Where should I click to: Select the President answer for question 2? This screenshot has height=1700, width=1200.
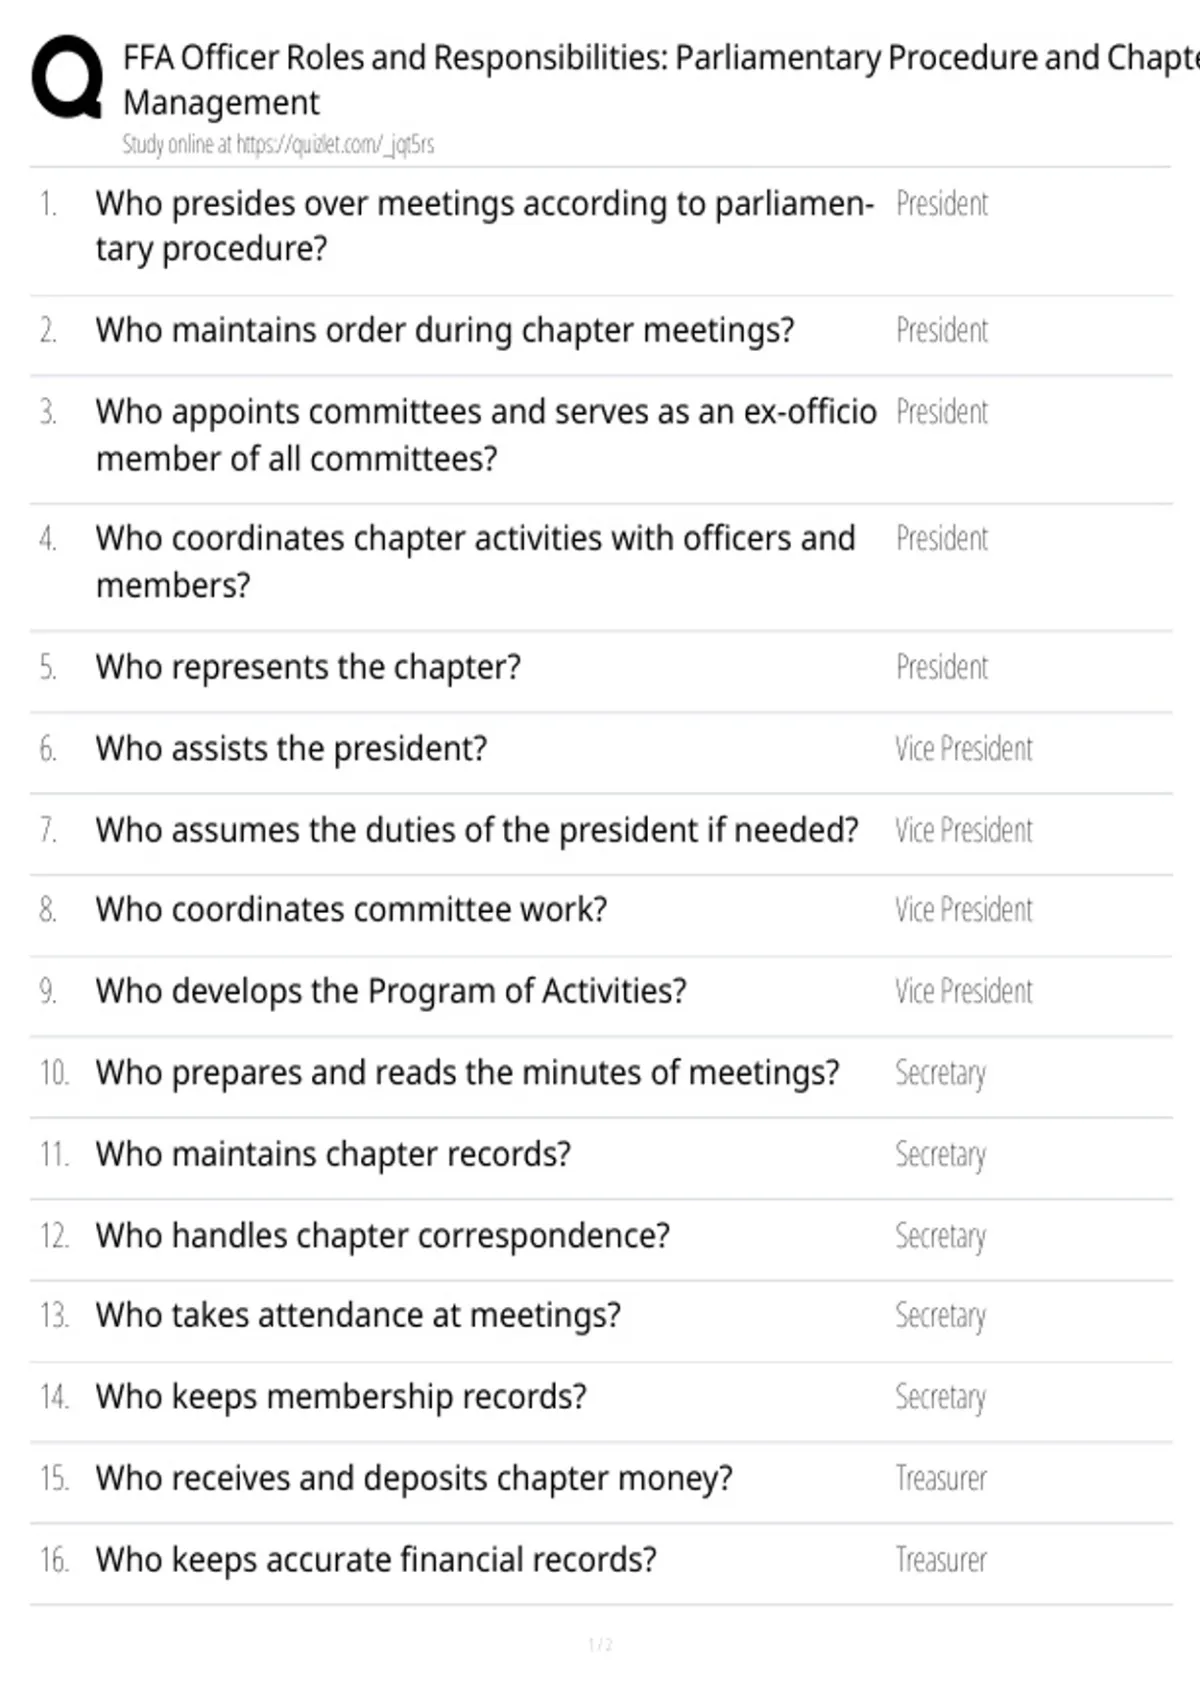[x=941, y=330]
